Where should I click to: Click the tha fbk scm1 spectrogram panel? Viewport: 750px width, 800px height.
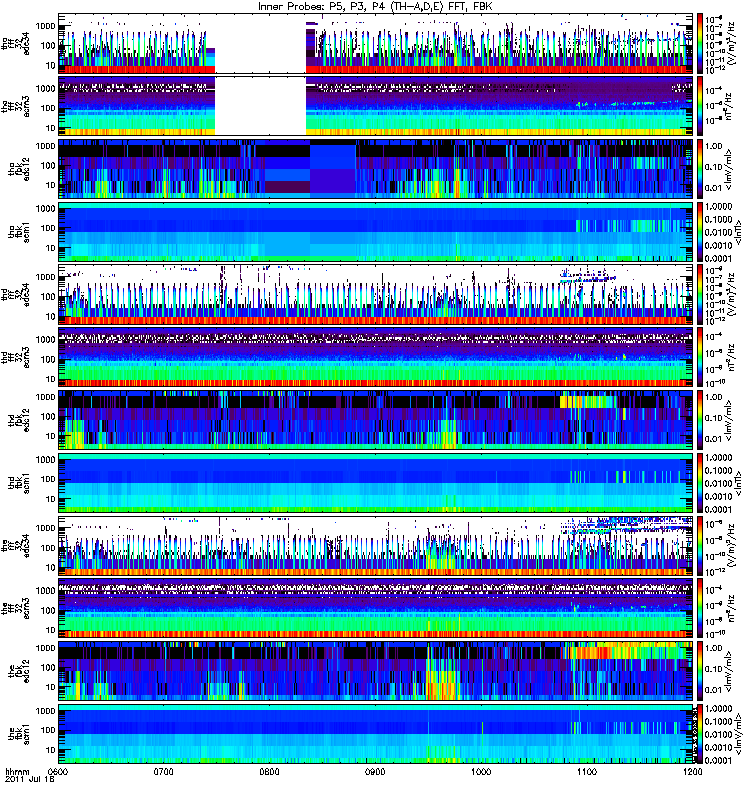coord(376,232)
